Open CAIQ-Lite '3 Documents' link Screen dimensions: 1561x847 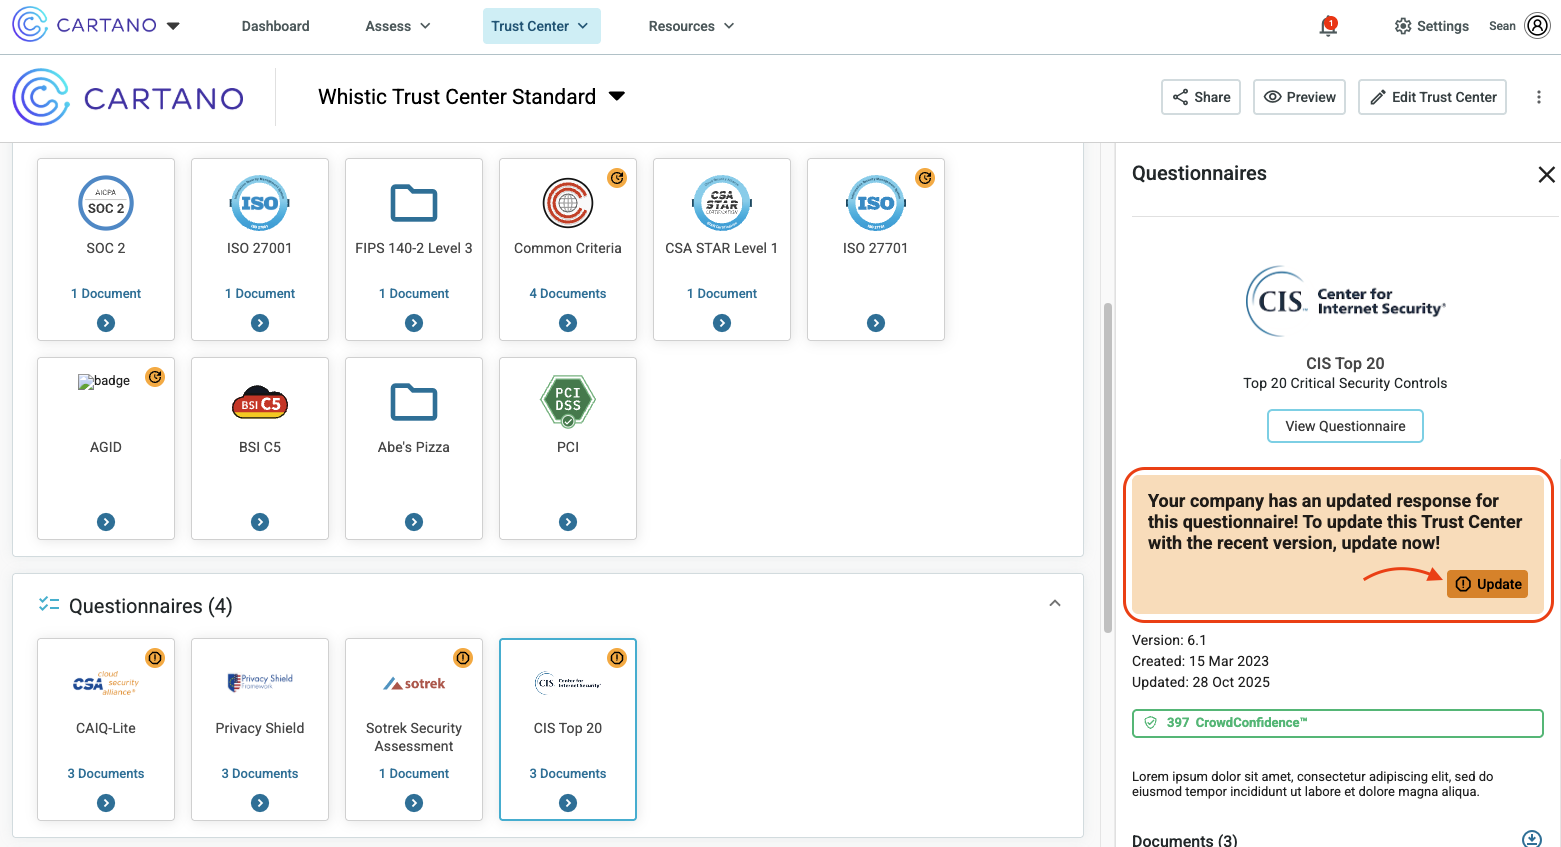[x=106, y=774]
